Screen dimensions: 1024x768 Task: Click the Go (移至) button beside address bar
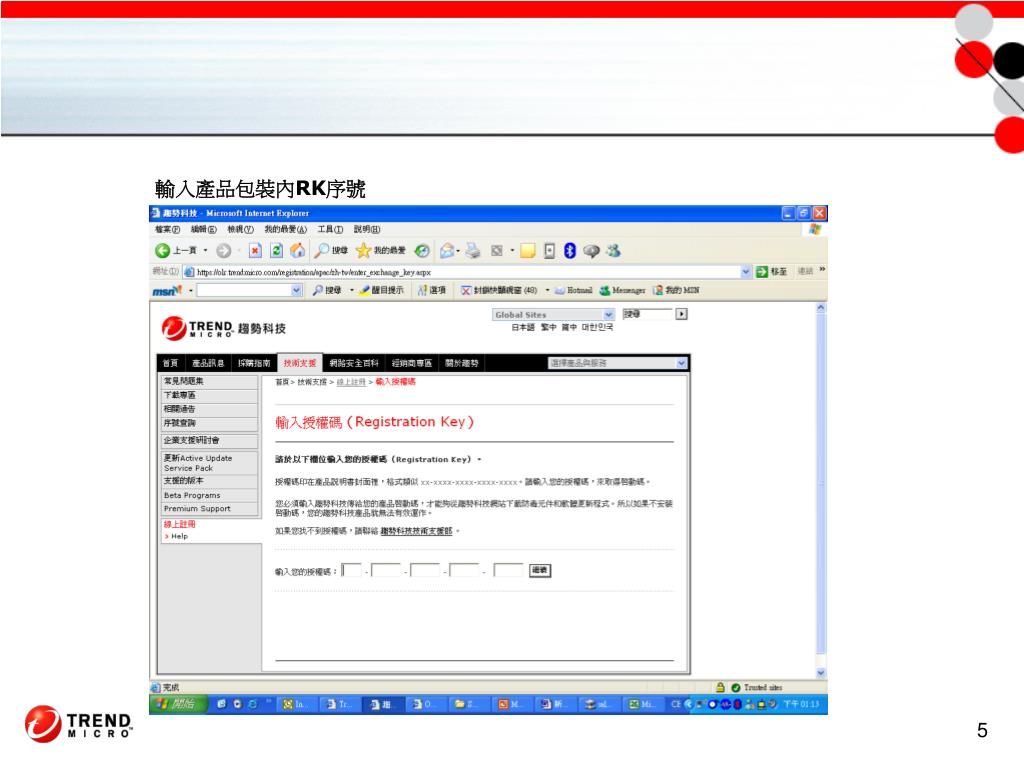click(x=771, y=272)
